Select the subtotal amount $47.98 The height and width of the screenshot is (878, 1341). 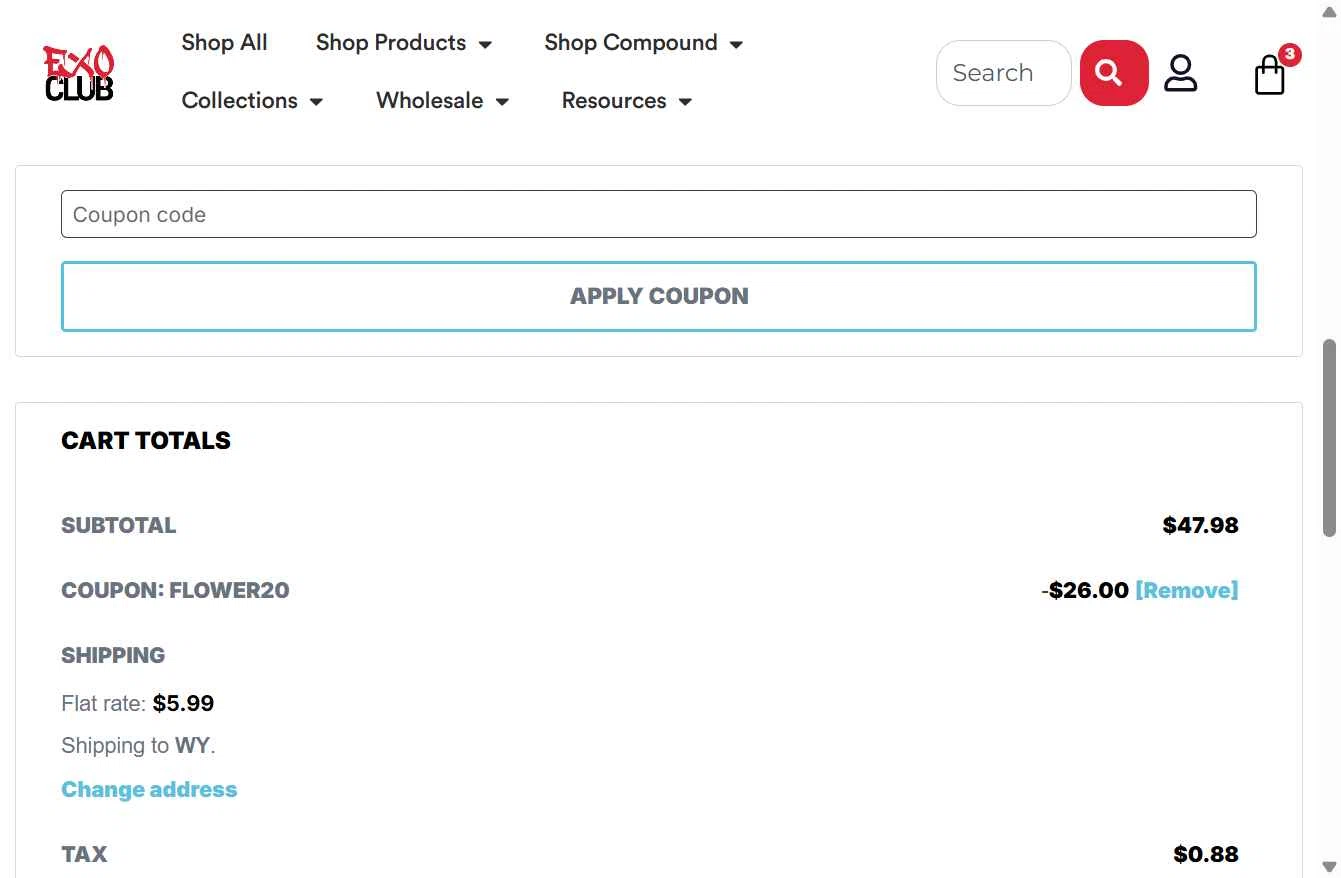[x=1201, y=525]
